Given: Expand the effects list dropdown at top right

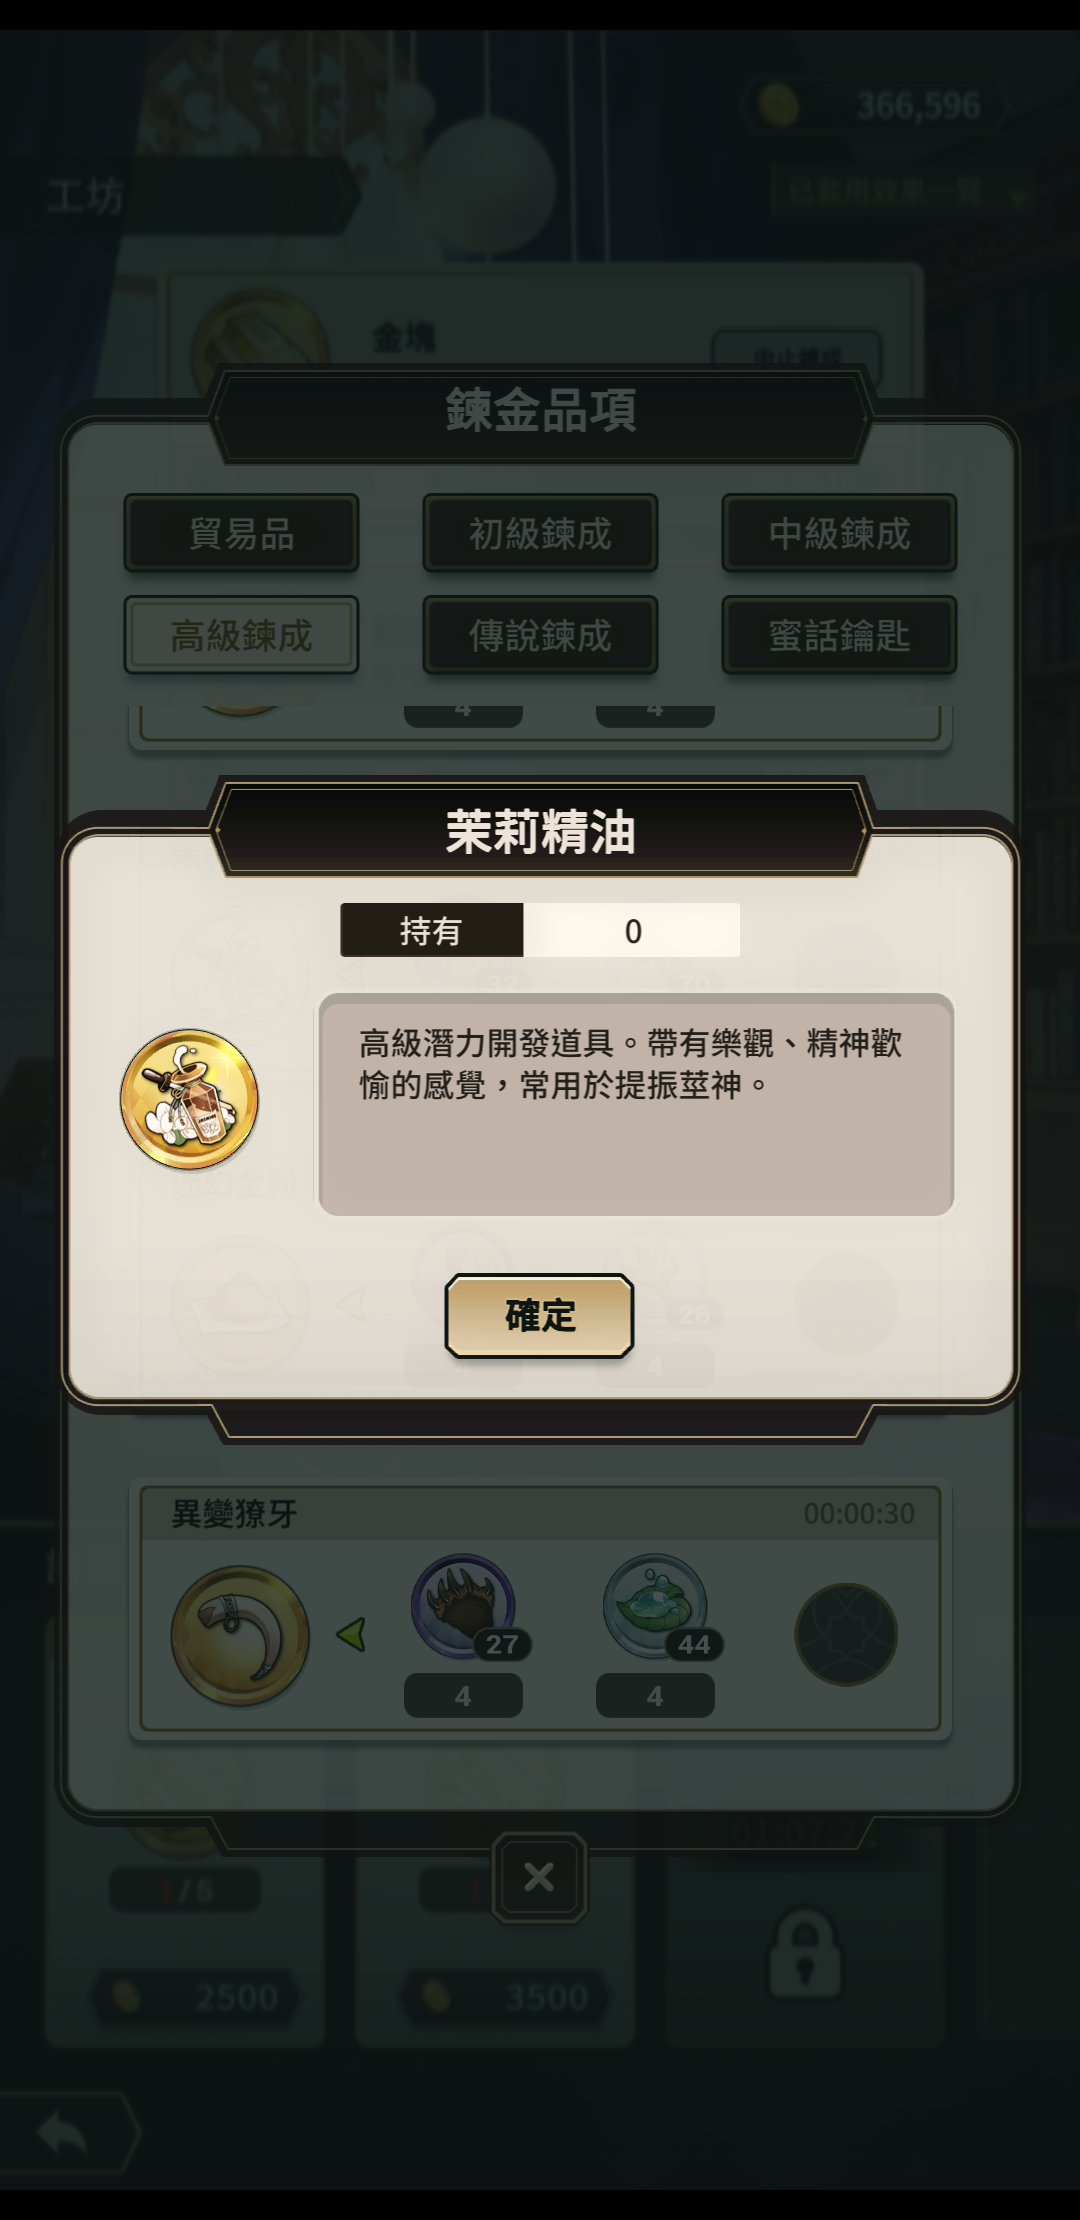Looking at the screenshot, I should [x=898, y=192].
